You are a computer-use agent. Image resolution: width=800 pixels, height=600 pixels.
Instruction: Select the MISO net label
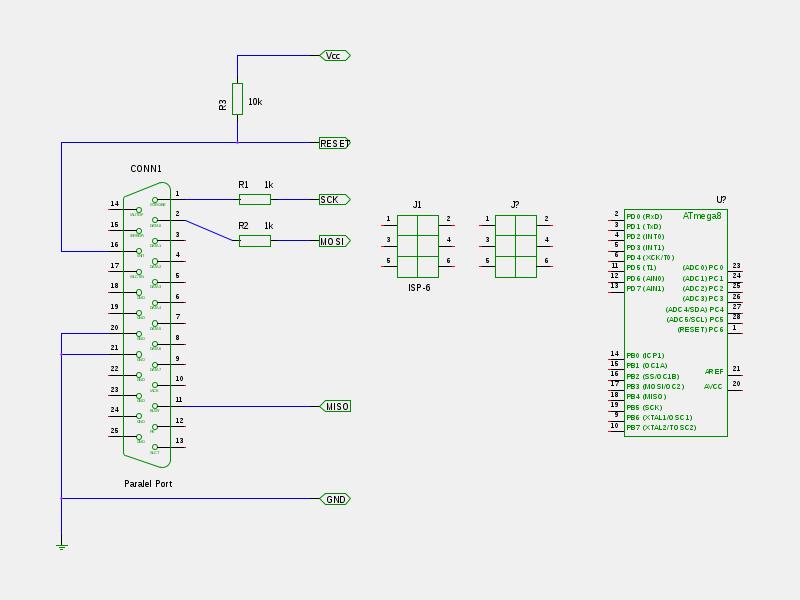pos(335,407)
